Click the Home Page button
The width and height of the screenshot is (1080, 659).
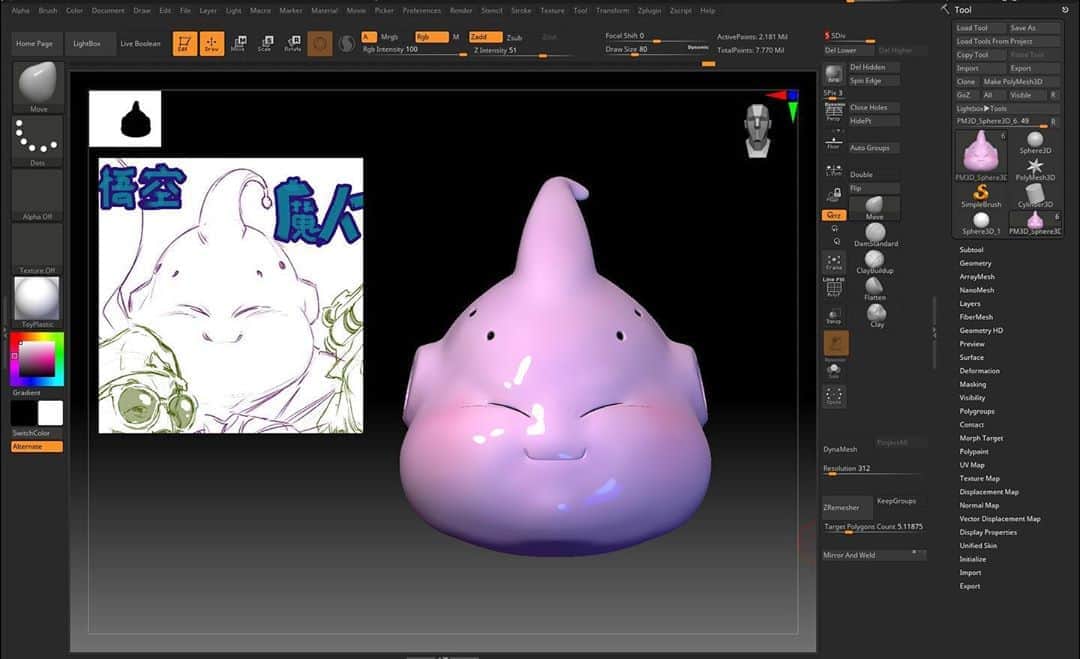click(x=34, y=43)
